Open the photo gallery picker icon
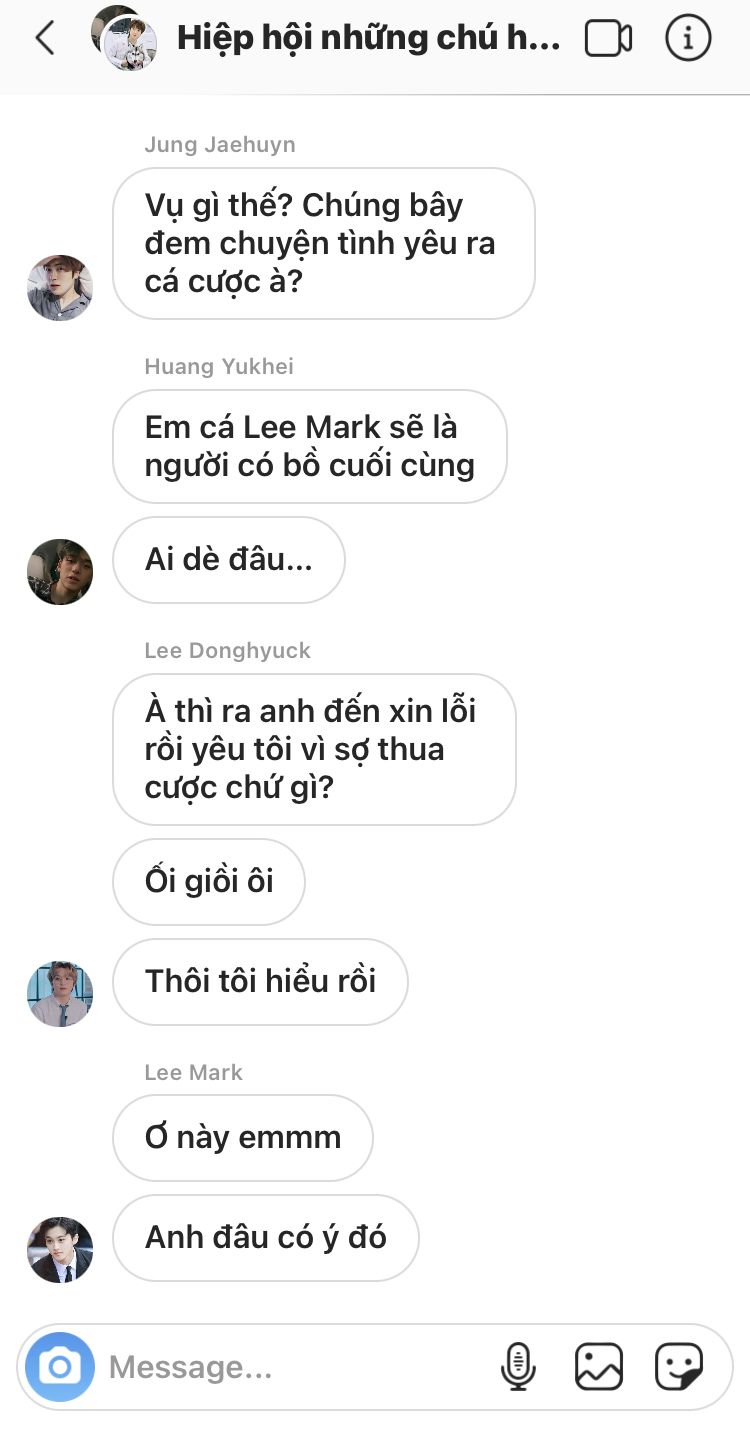This screenshot has height=1447, width=750. click(599, 1367)
